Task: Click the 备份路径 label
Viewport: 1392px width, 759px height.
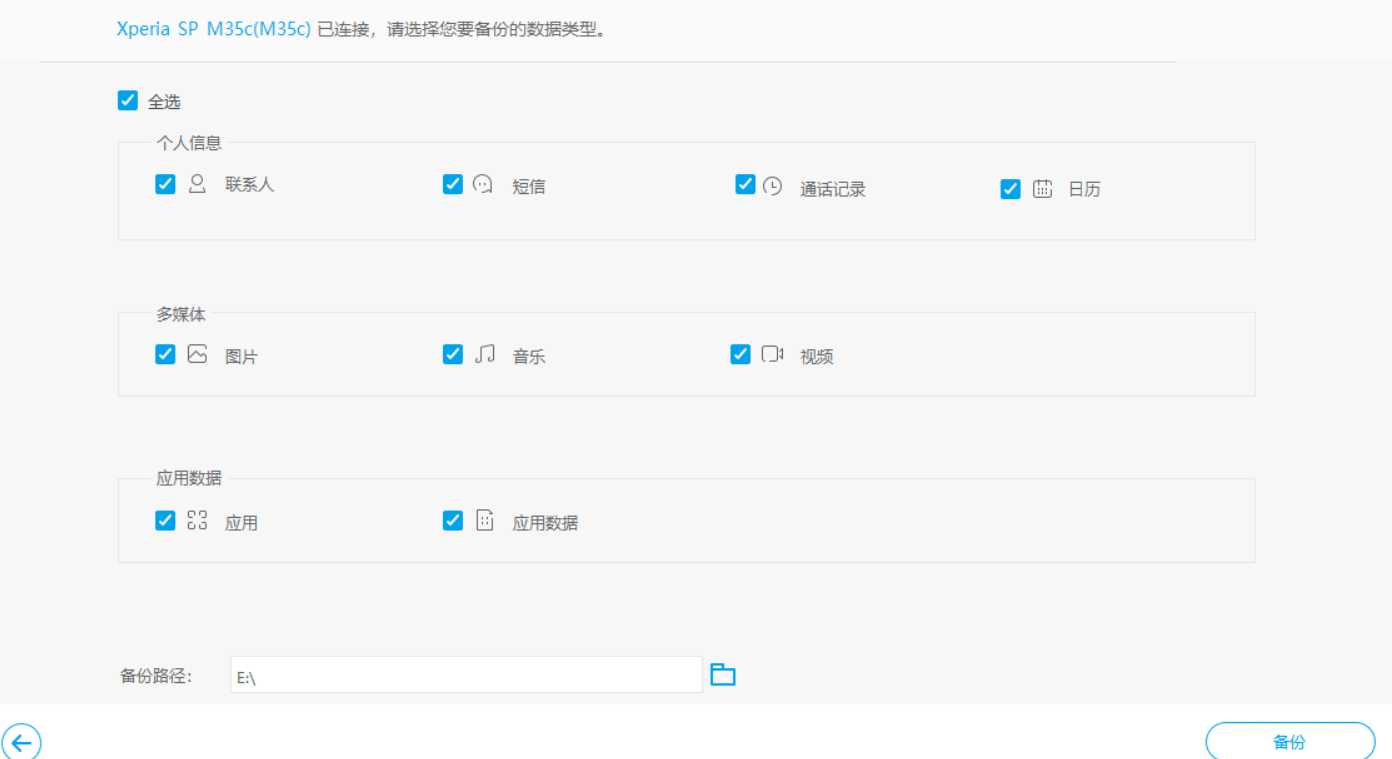Action: (x=156, y=675)
